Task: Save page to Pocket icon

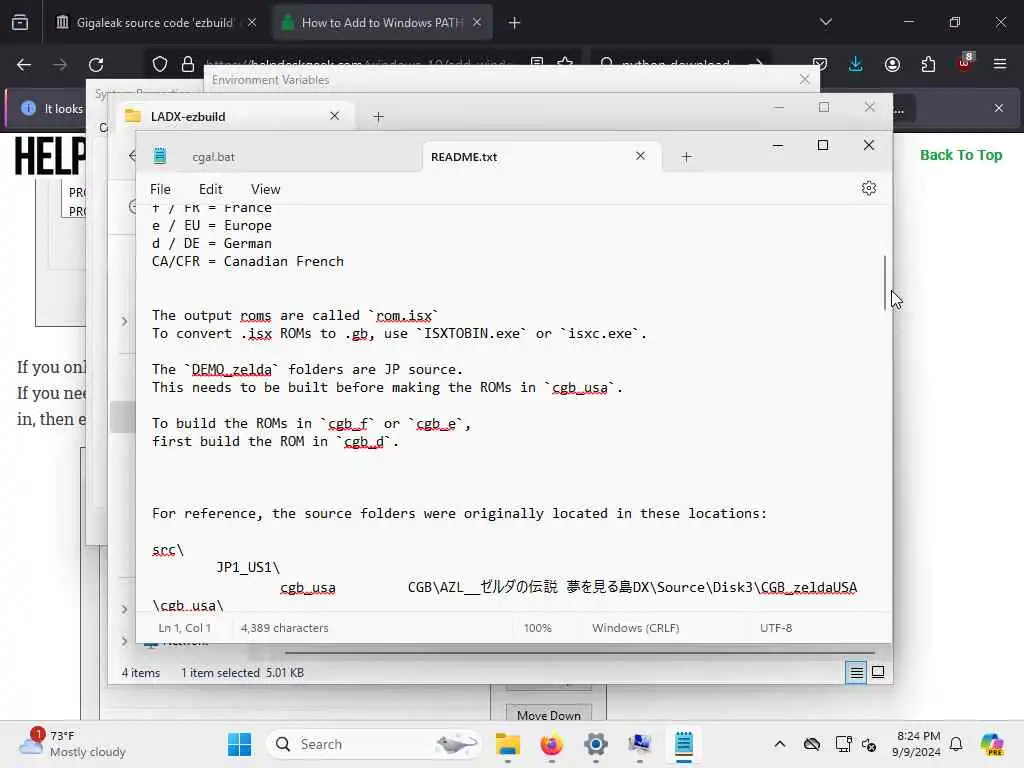Action: [820, 64]
